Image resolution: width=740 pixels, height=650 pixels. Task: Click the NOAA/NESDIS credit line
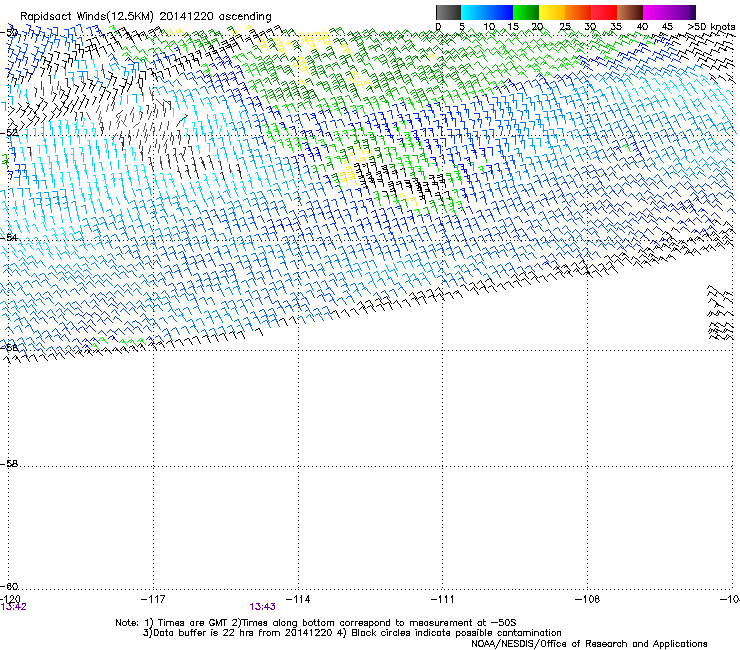589,644
